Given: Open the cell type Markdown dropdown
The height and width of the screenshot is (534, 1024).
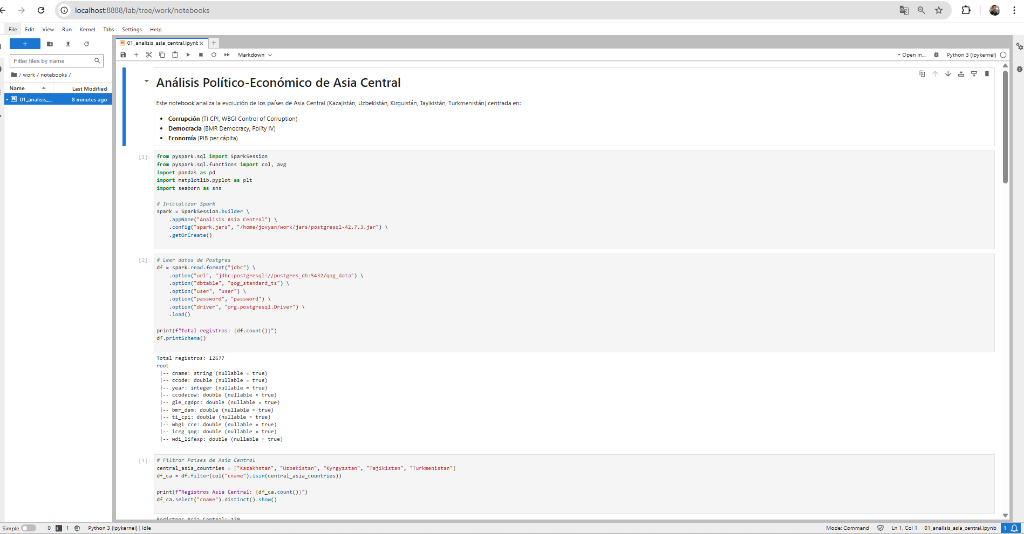Looking at the screenshot, I should [255, 55].
